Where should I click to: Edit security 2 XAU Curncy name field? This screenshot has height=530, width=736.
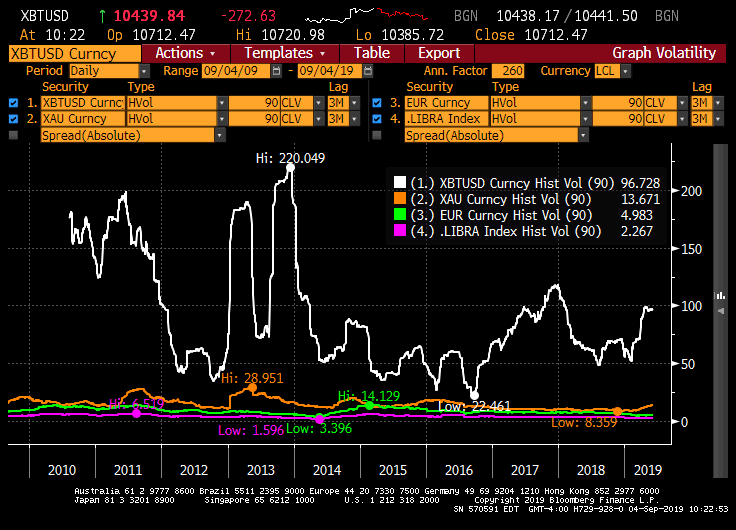click(x=83, y=119)
